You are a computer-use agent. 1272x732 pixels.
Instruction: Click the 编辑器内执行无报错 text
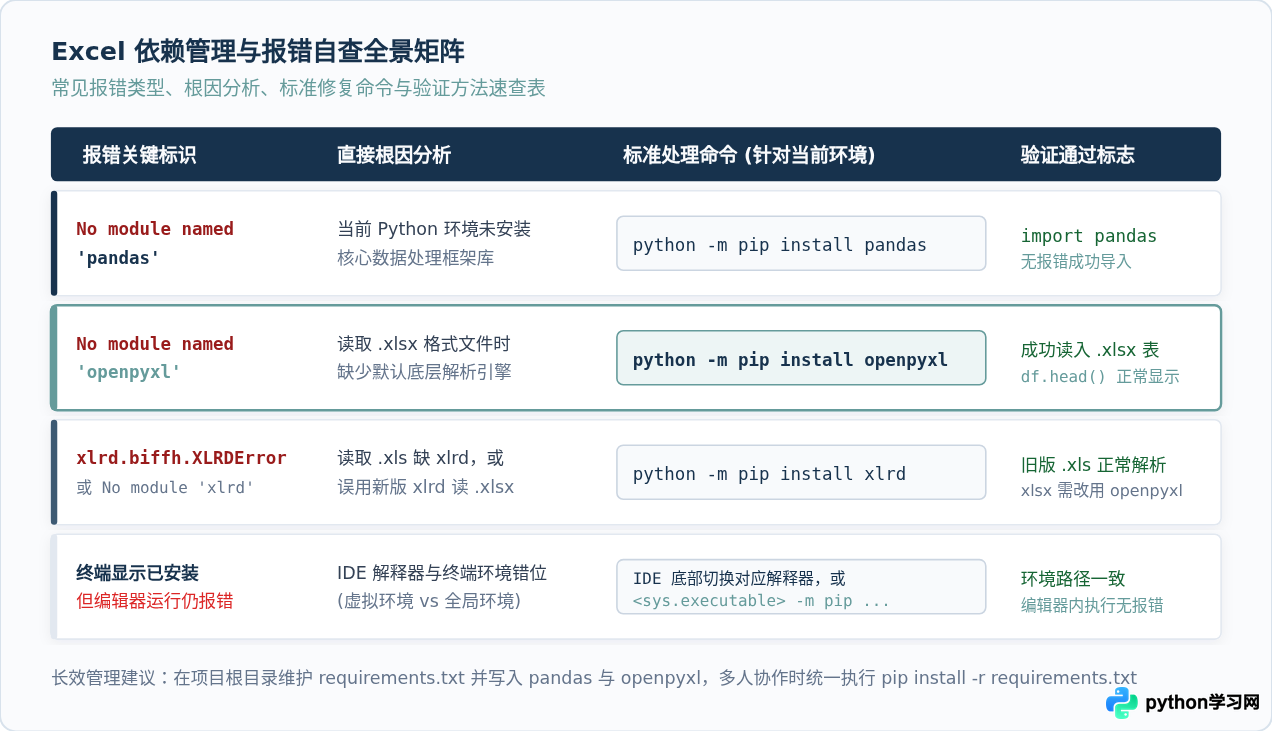(x=1092, y=605)
